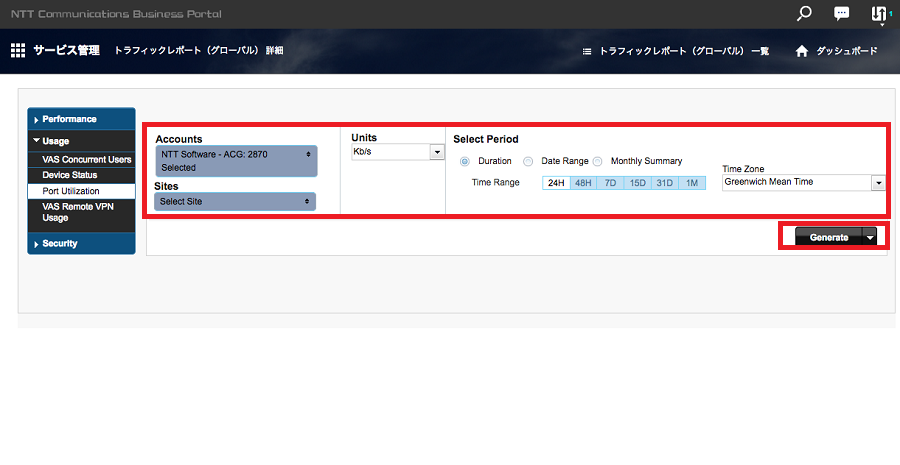
Task: Open the user account icon menu
Action: tap(879, 14)
